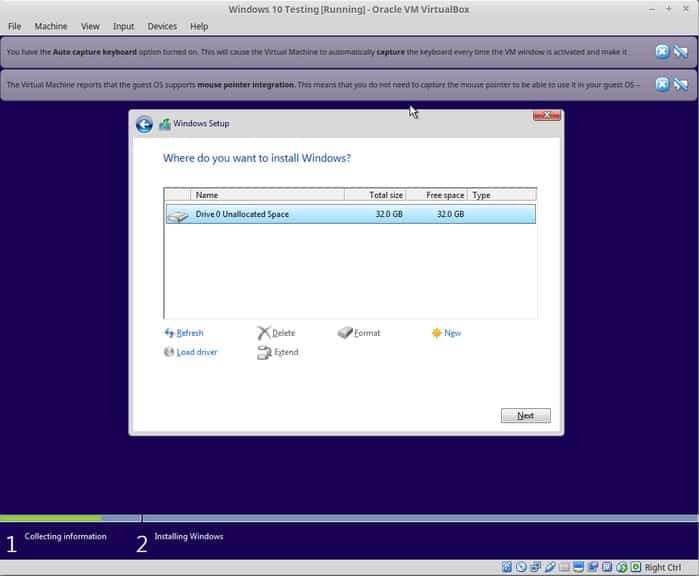Screen dimensions: 699x576
Task: Click the 32.0 GB free space value
Action: click(450, 214)
